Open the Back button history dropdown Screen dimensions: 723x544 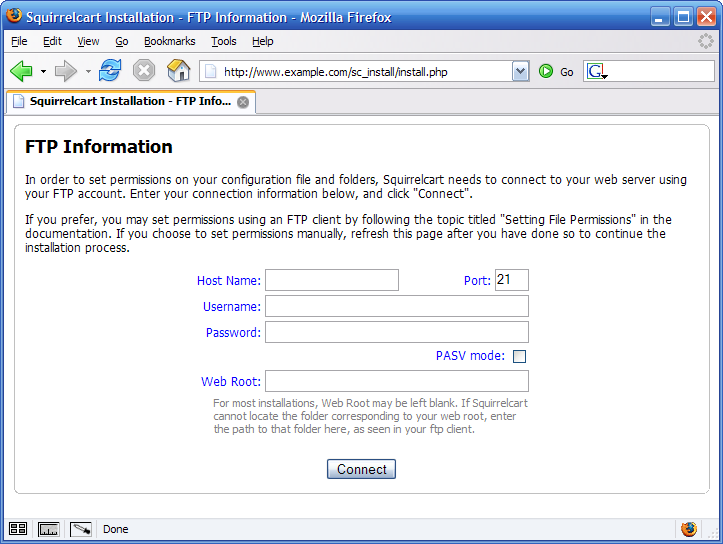coord(43,72)
